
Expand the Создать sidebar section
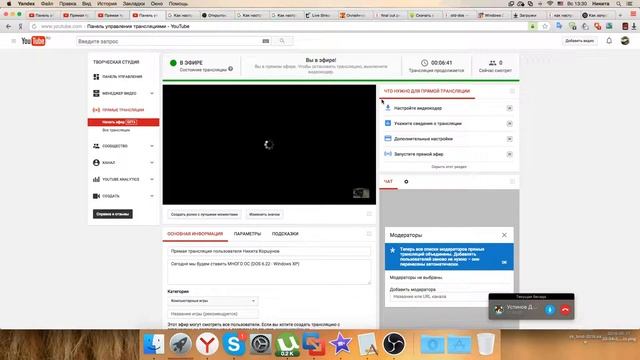tap(152, 196)
